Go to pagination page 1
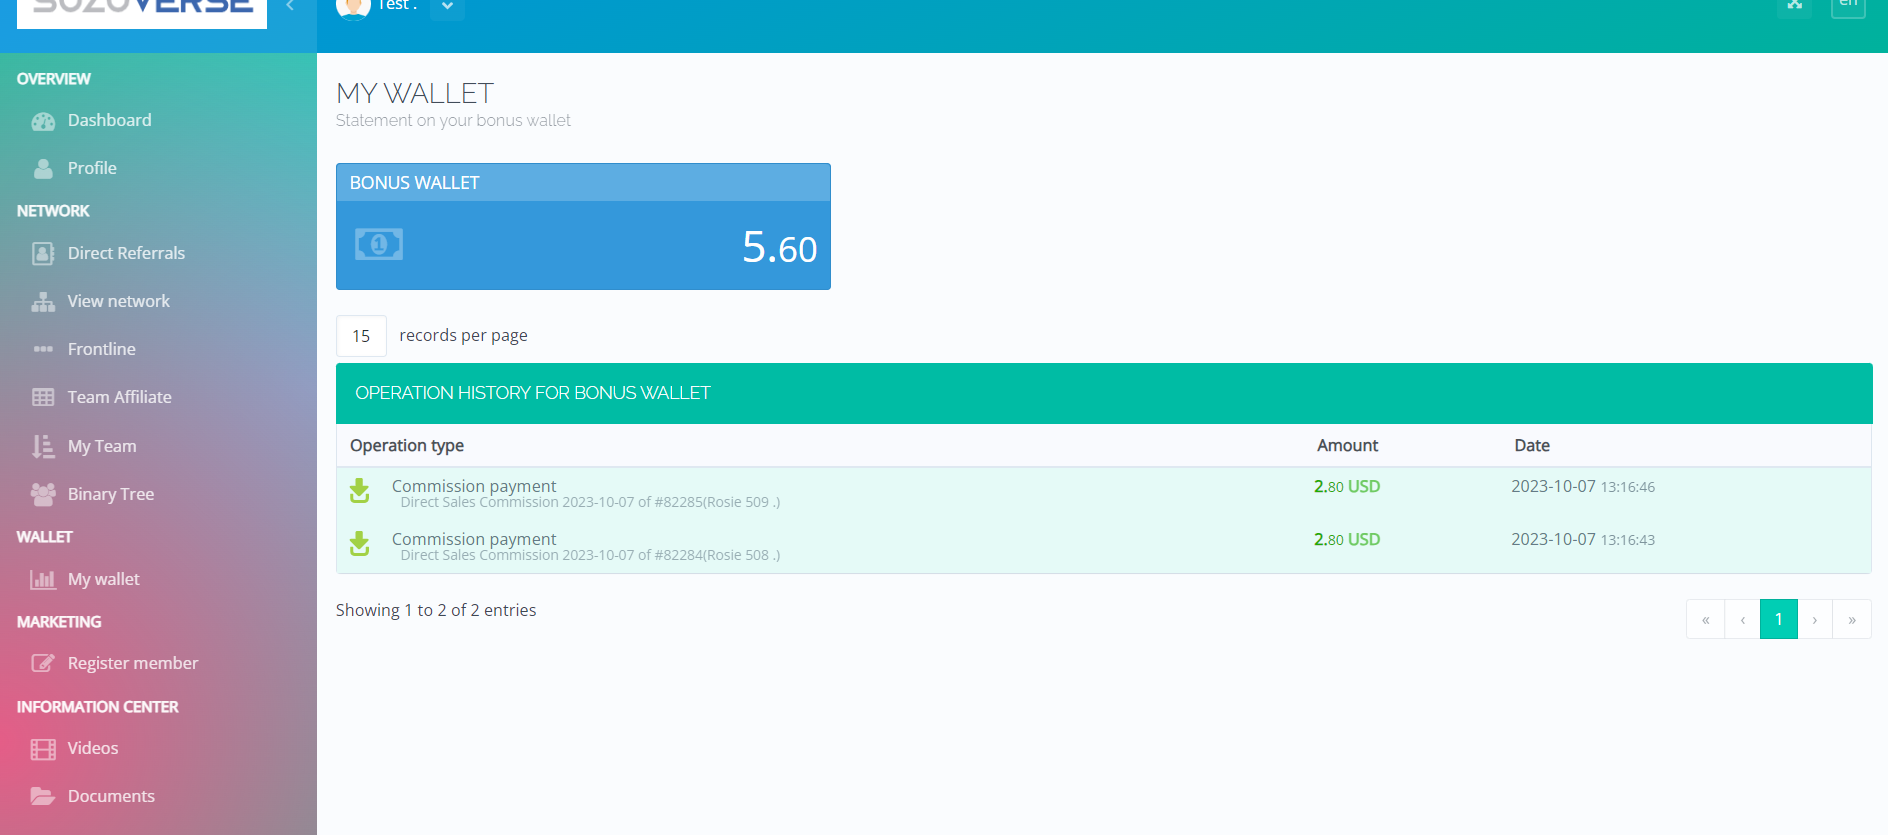 (1778, 619)
